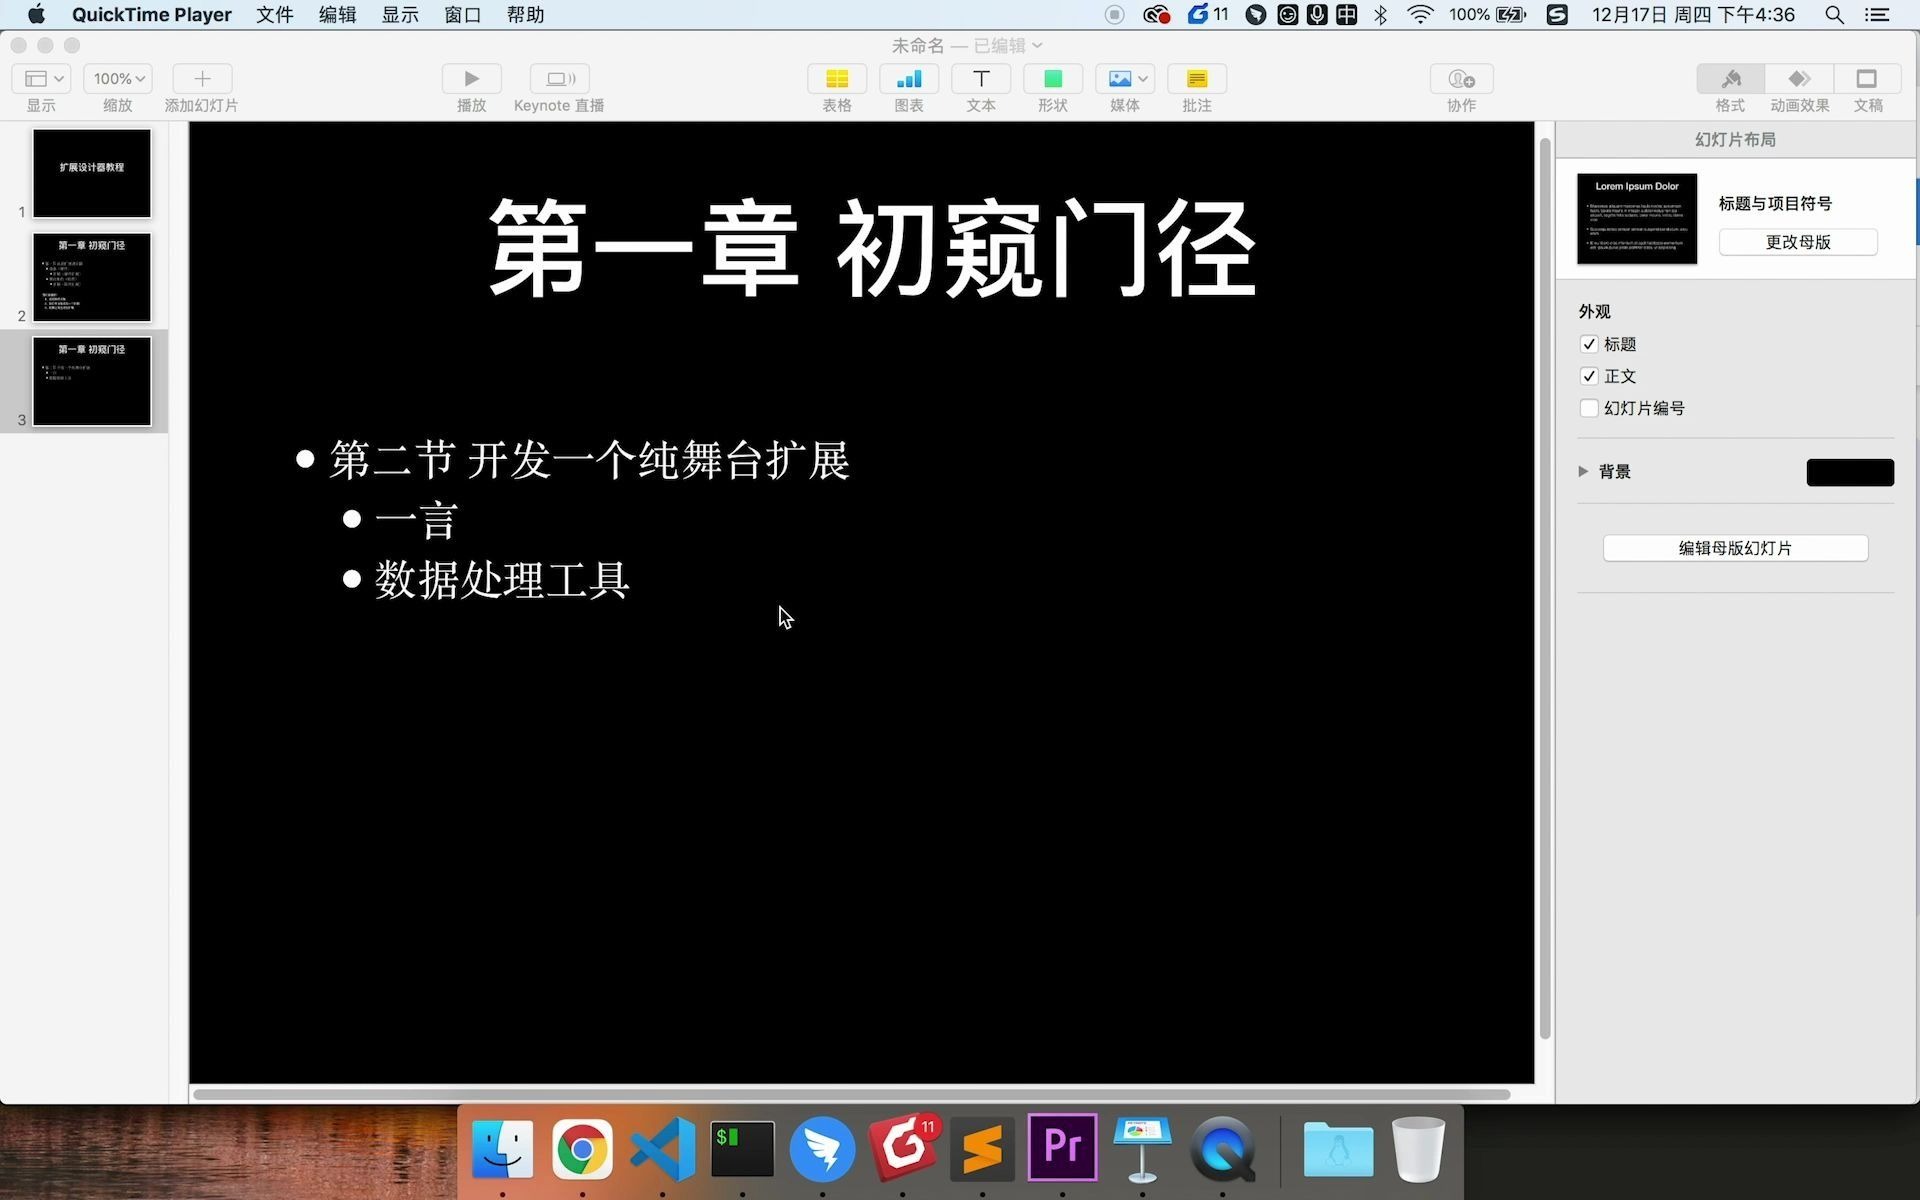Switch to the 动画效果 tab
The height and width of the screenshot is (1200, 1920).
[1799, 79]
